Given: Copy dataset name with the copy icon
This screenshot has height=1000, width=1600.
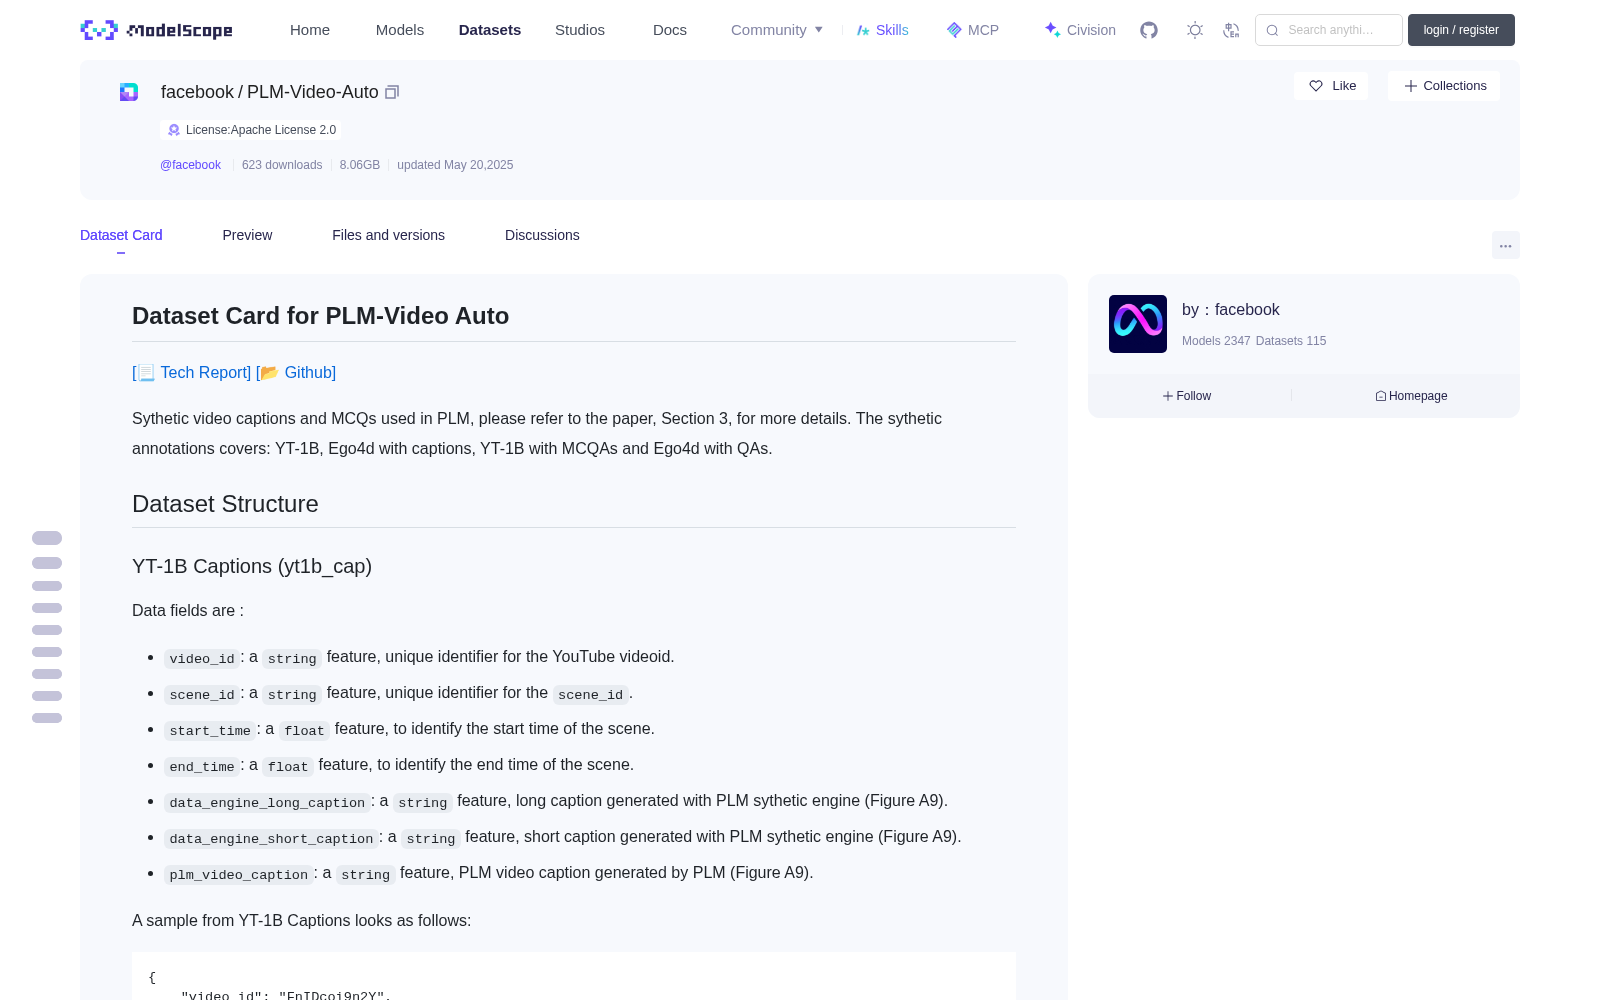Looking at the screenshot, I should click(x=392, y=92).
